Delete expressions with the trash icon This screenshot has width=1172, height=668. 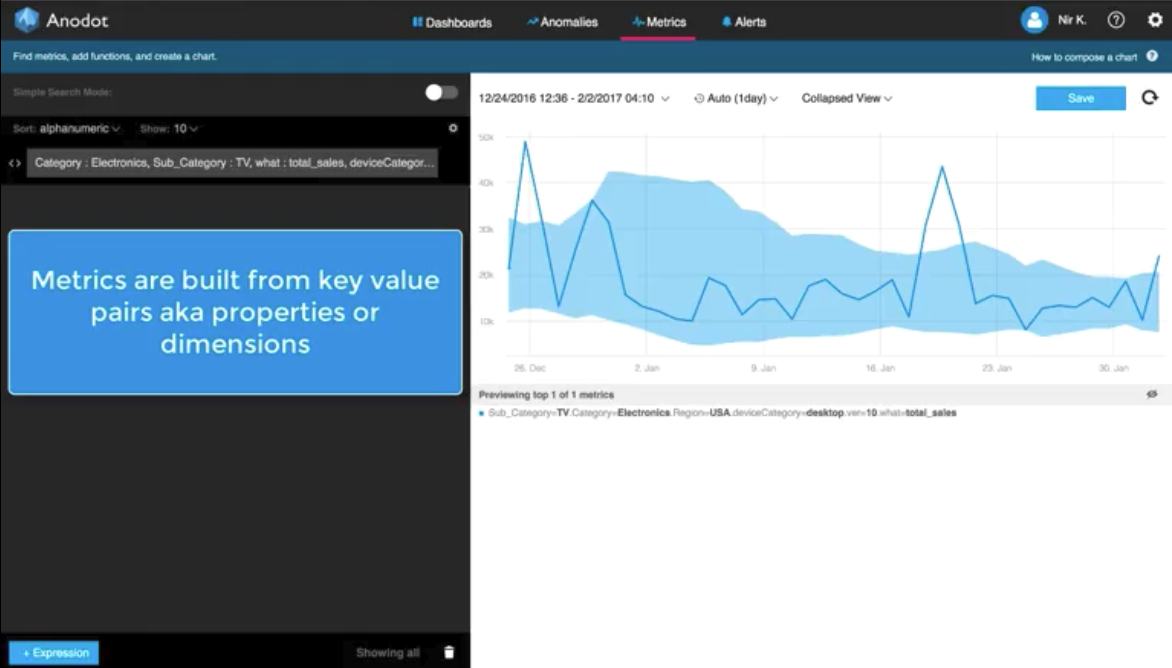(448, 652)
